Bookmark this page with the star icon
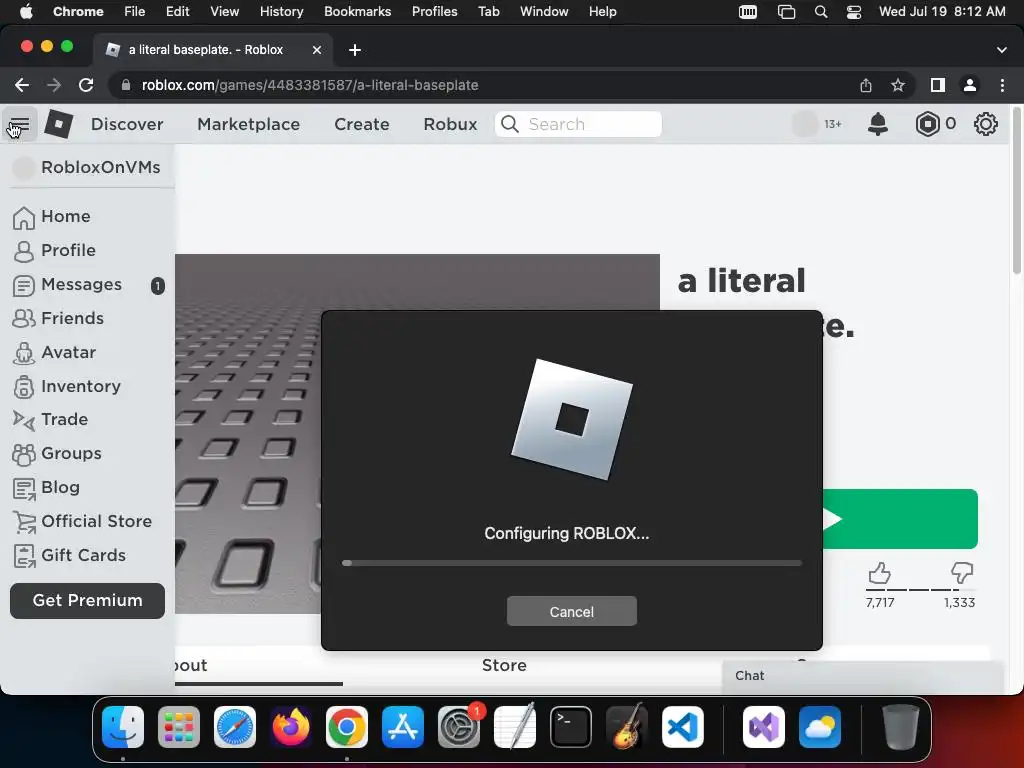The image size is (1024, 768). pos(898,85)
